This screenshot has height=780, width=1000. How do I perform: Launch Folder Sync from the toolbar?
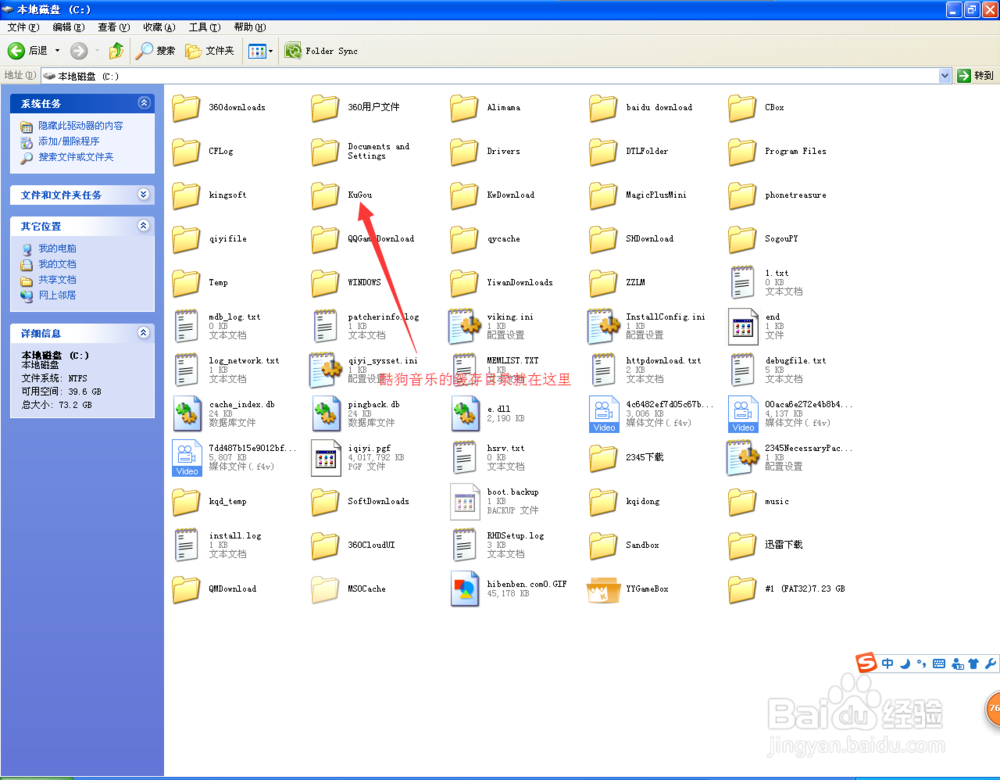(321, 50)
